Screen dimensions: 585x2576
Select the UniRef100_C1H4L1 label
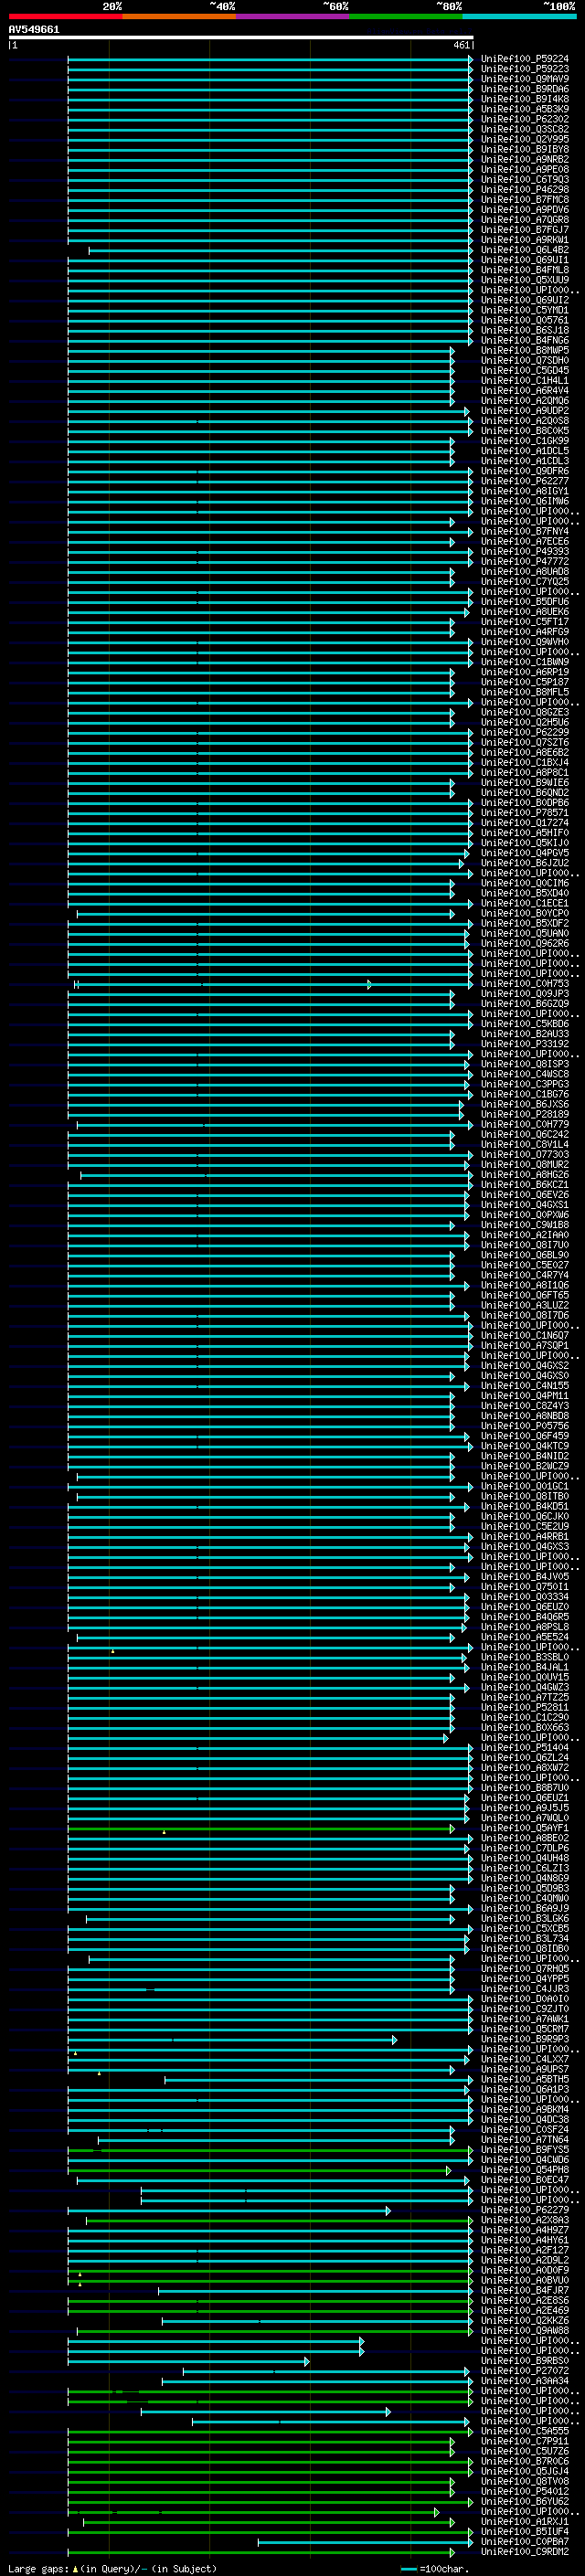(525, 381)
